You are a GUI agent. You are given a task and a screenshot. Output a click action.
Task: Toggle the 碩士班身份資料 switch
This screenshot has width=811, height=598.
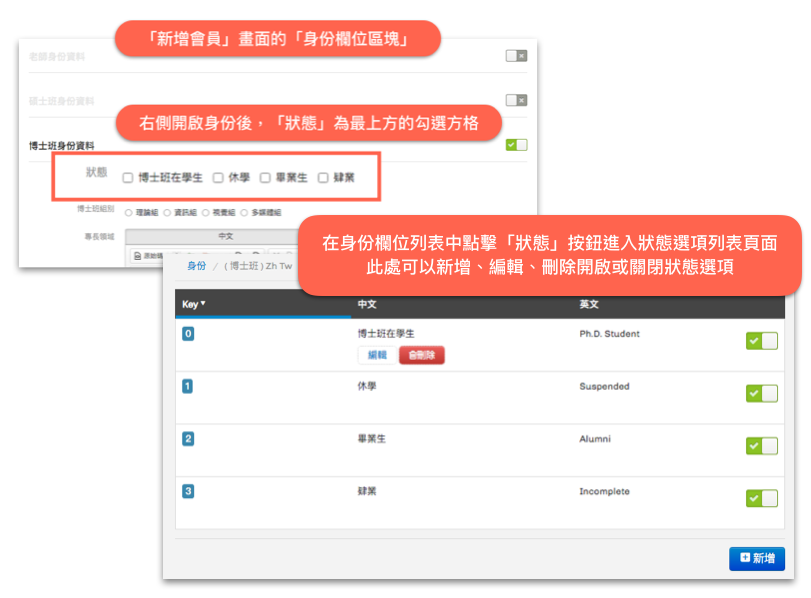(x=516, y=100)
